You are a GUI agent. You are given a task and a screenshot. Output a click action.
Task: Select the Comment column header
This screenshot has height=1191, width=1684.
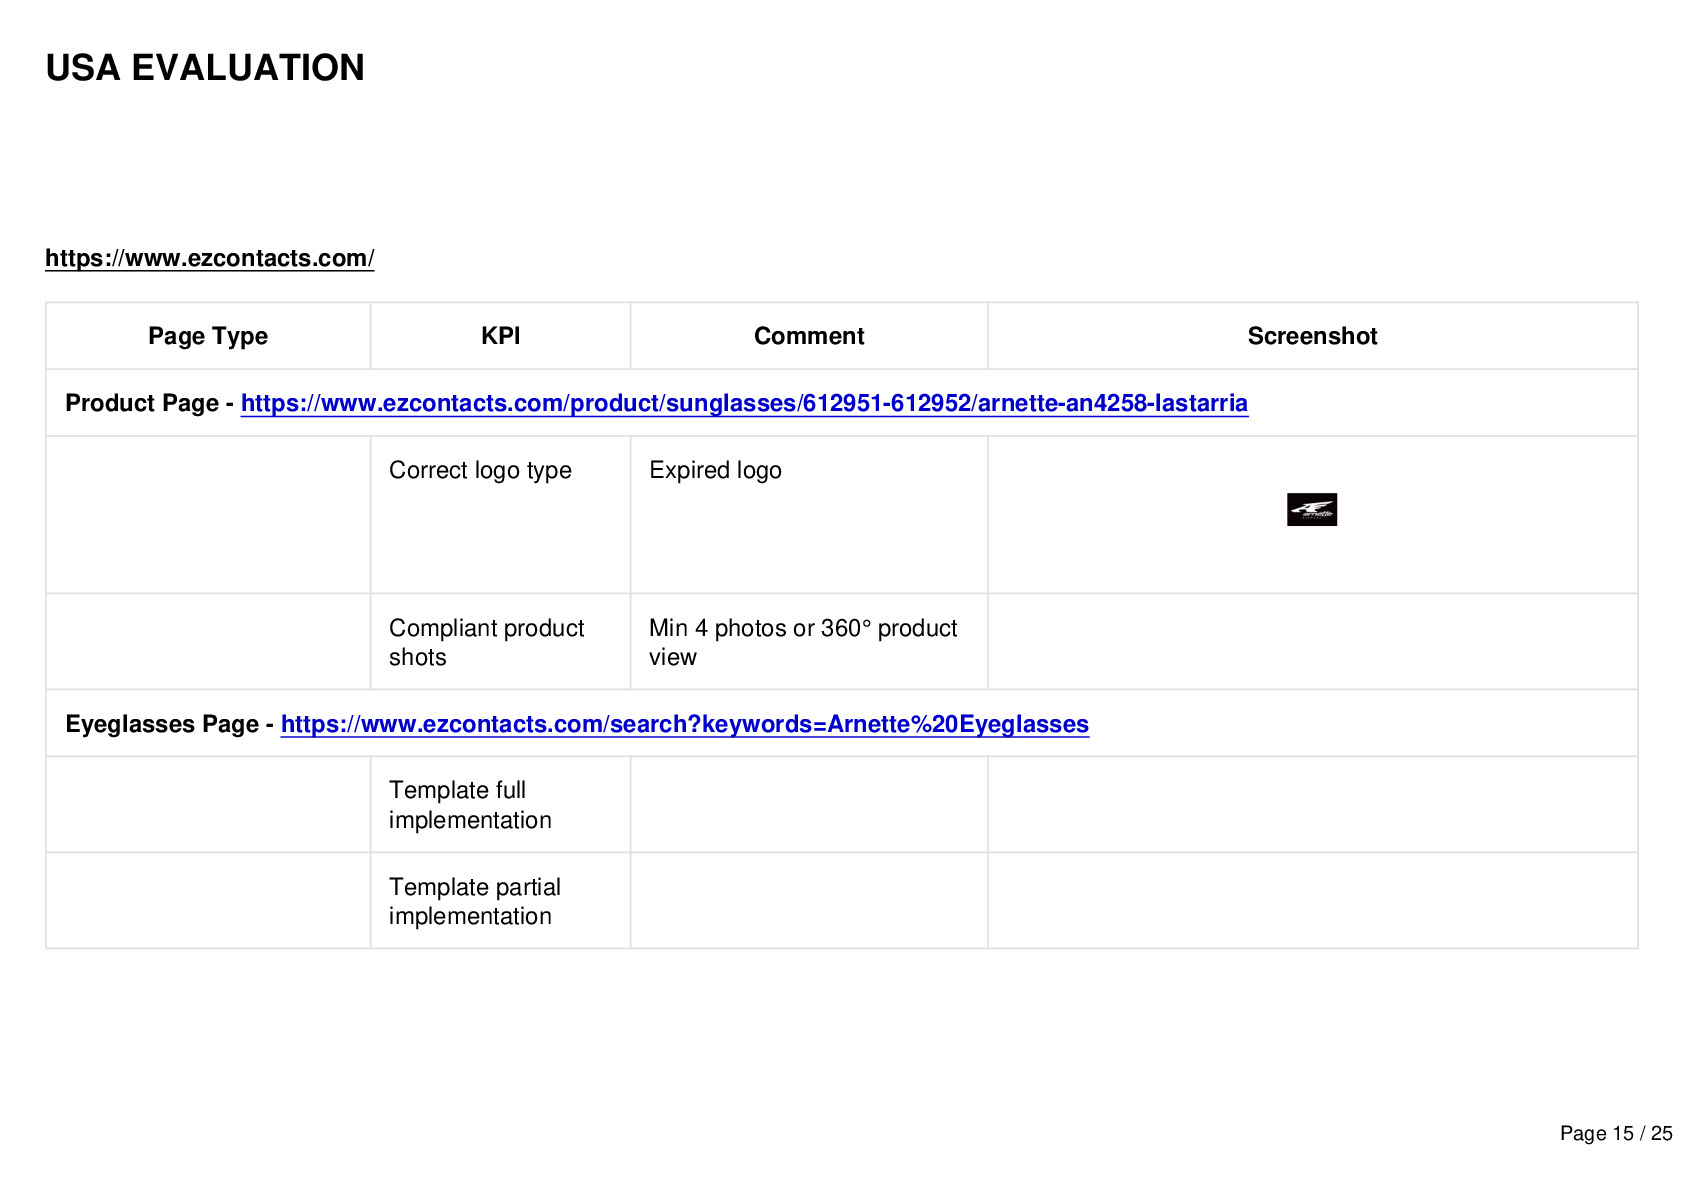point(809,336)
